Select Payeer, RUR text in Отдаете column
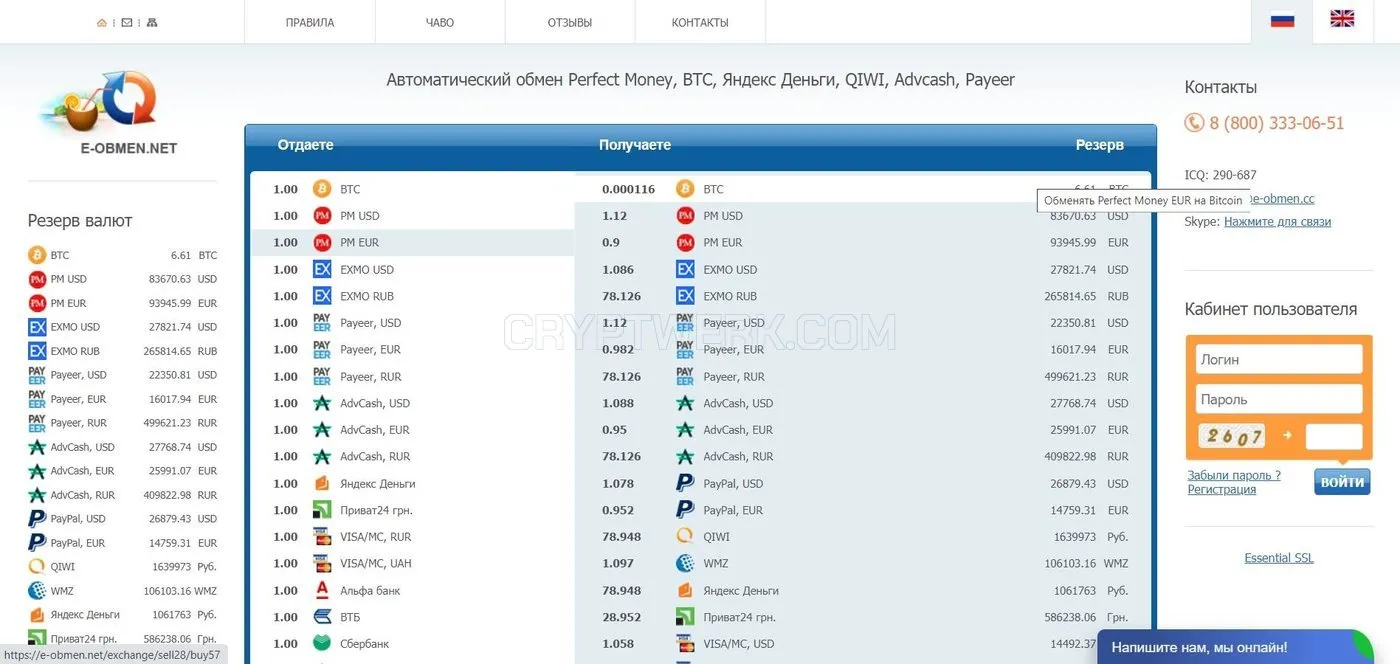 (371, 377)
